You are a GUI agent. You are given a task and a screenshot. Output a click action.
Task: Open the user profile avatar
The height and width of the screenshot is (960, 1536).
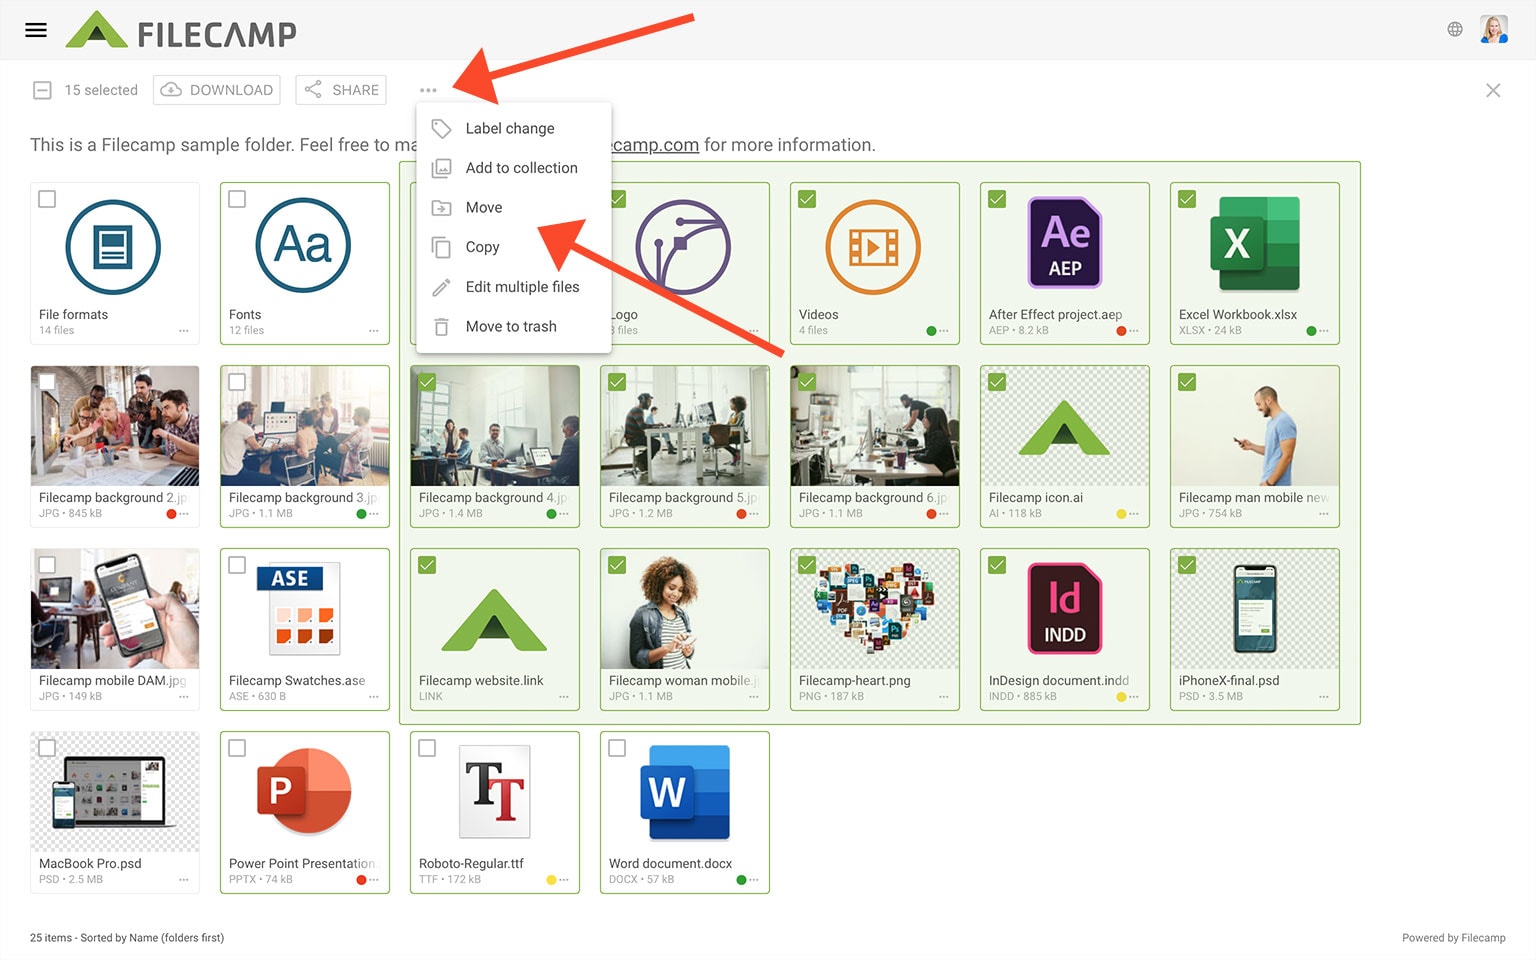1494,30
